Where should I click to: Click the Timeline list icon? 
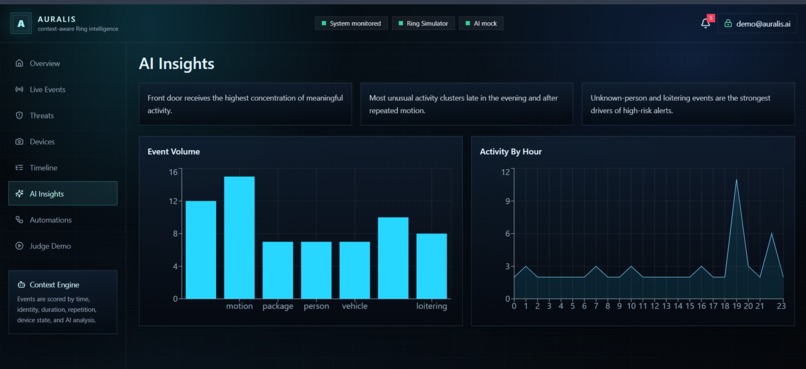pyautogui.click(x=20, y=168)
